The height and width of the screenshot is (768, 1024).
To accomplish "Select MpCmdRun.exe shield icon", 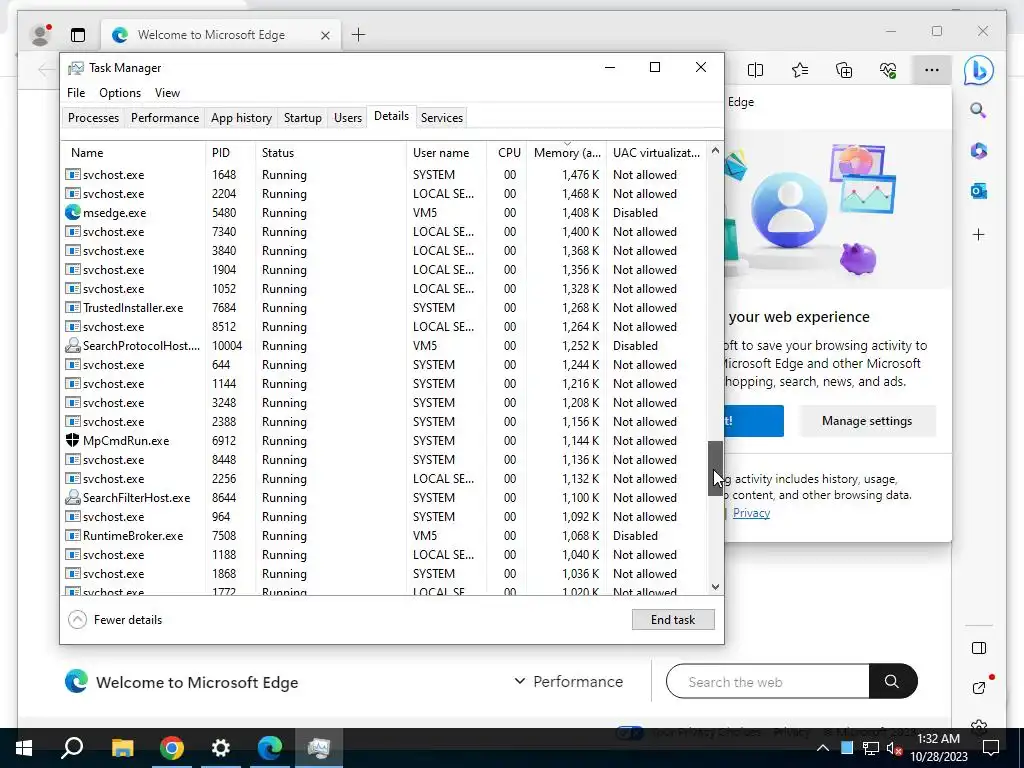I will point(72,440).
